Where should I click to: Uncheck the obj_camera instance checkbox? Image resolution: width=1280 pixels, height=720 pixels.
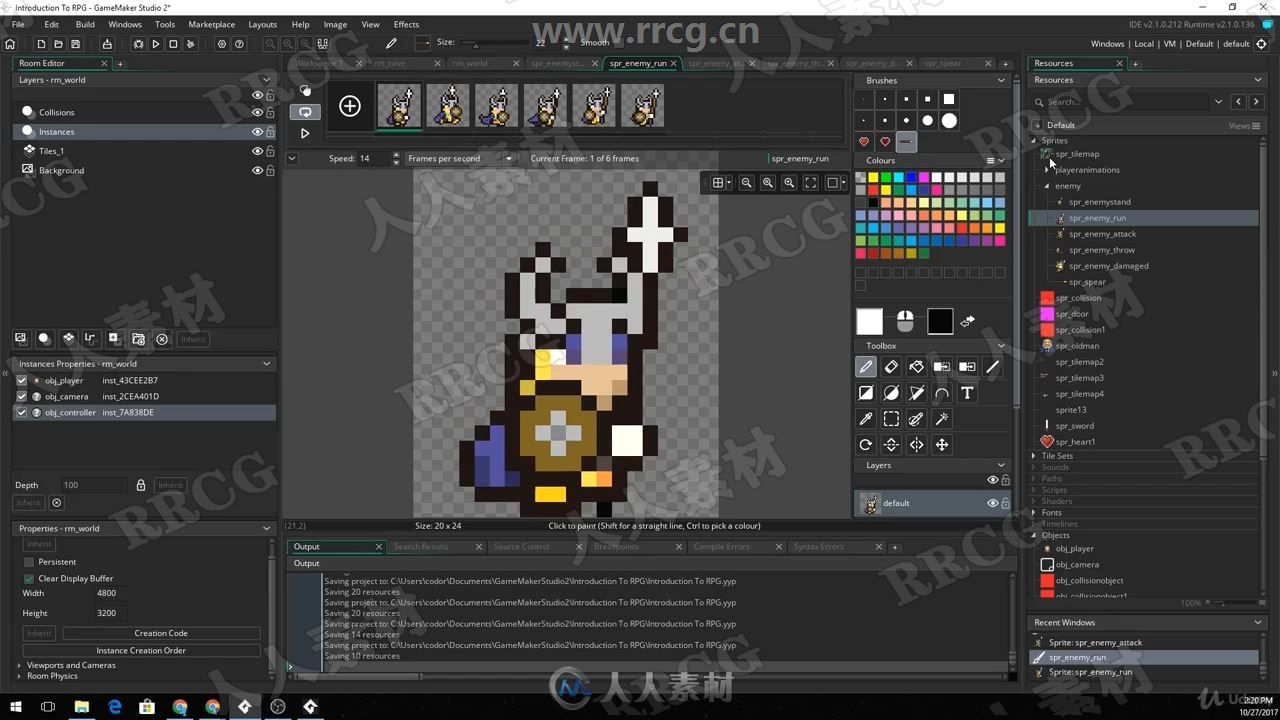(22, 397)
